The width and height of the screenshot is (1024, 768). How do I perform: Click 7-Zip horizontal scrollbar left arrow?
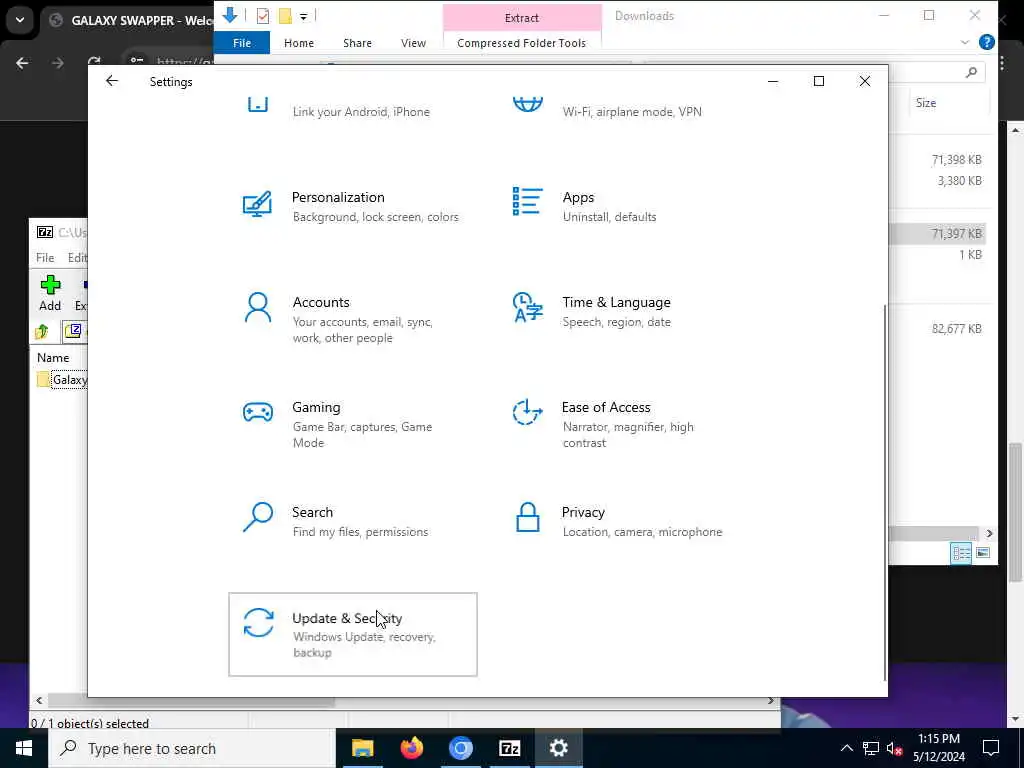[39, 701]
